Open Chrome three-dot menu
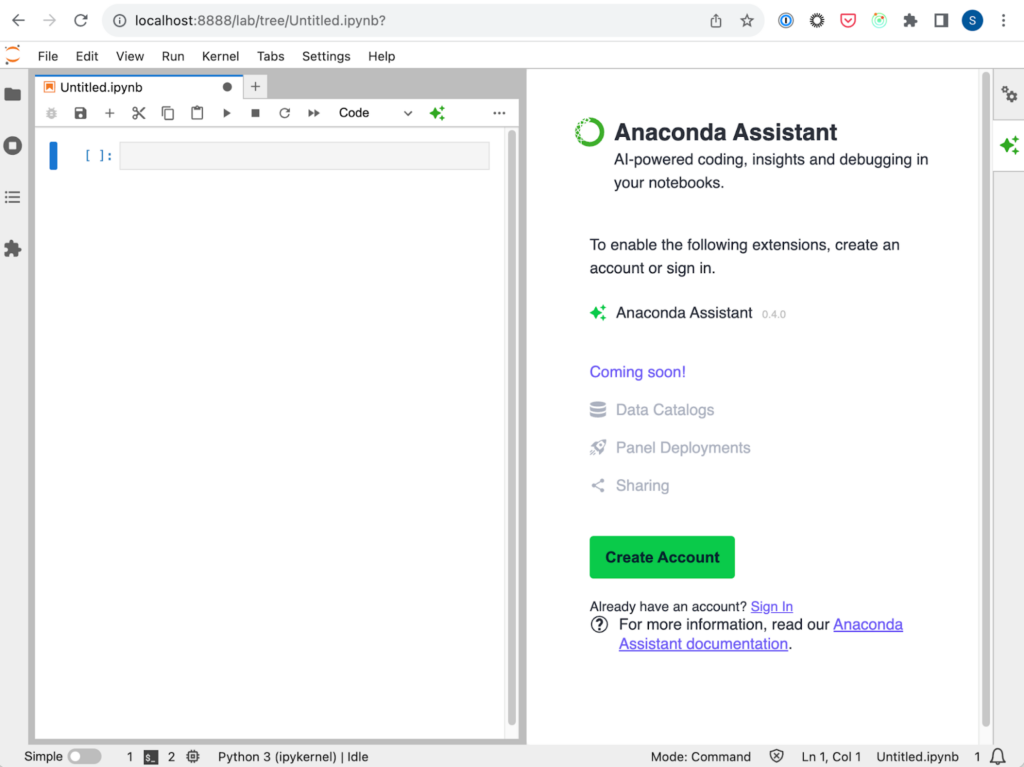 pos(1004,21)
